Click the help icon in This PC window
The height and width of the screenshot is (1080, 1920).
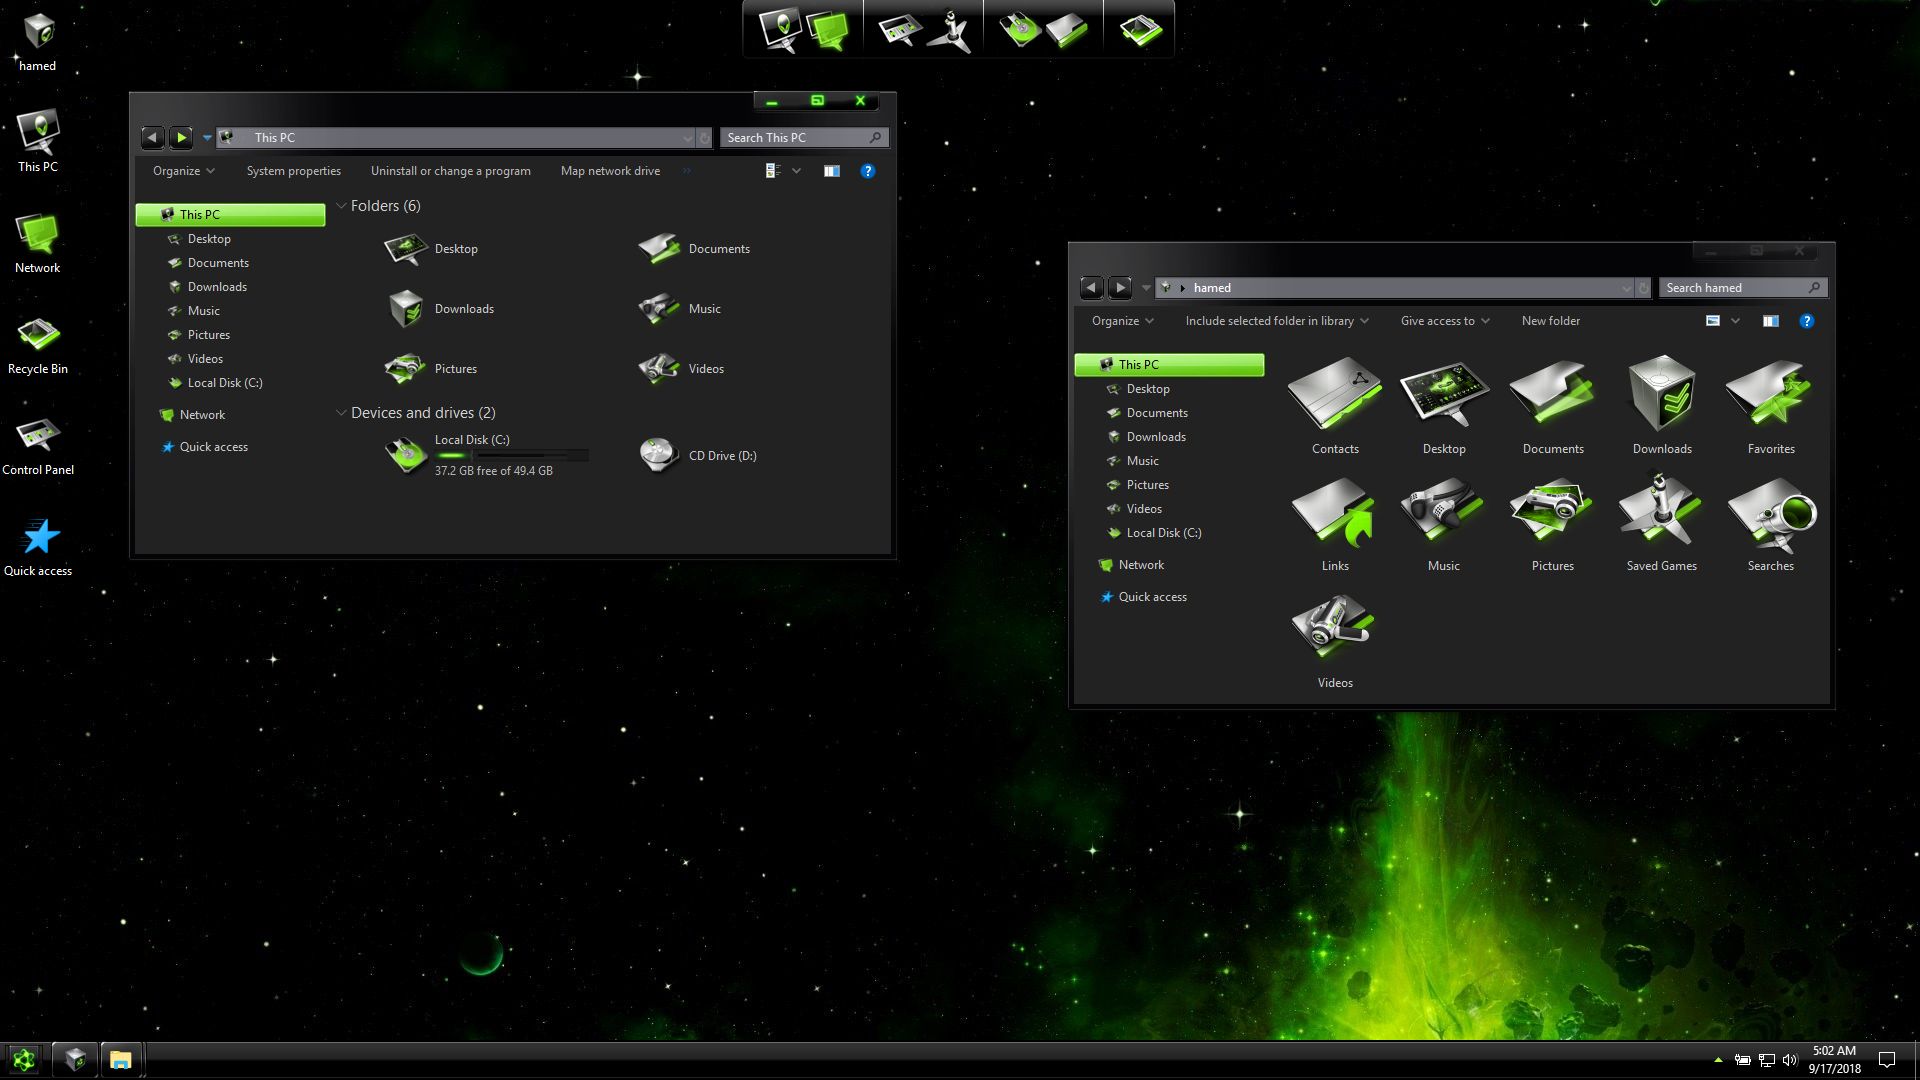pyautogui.click(x=867, y=171)
